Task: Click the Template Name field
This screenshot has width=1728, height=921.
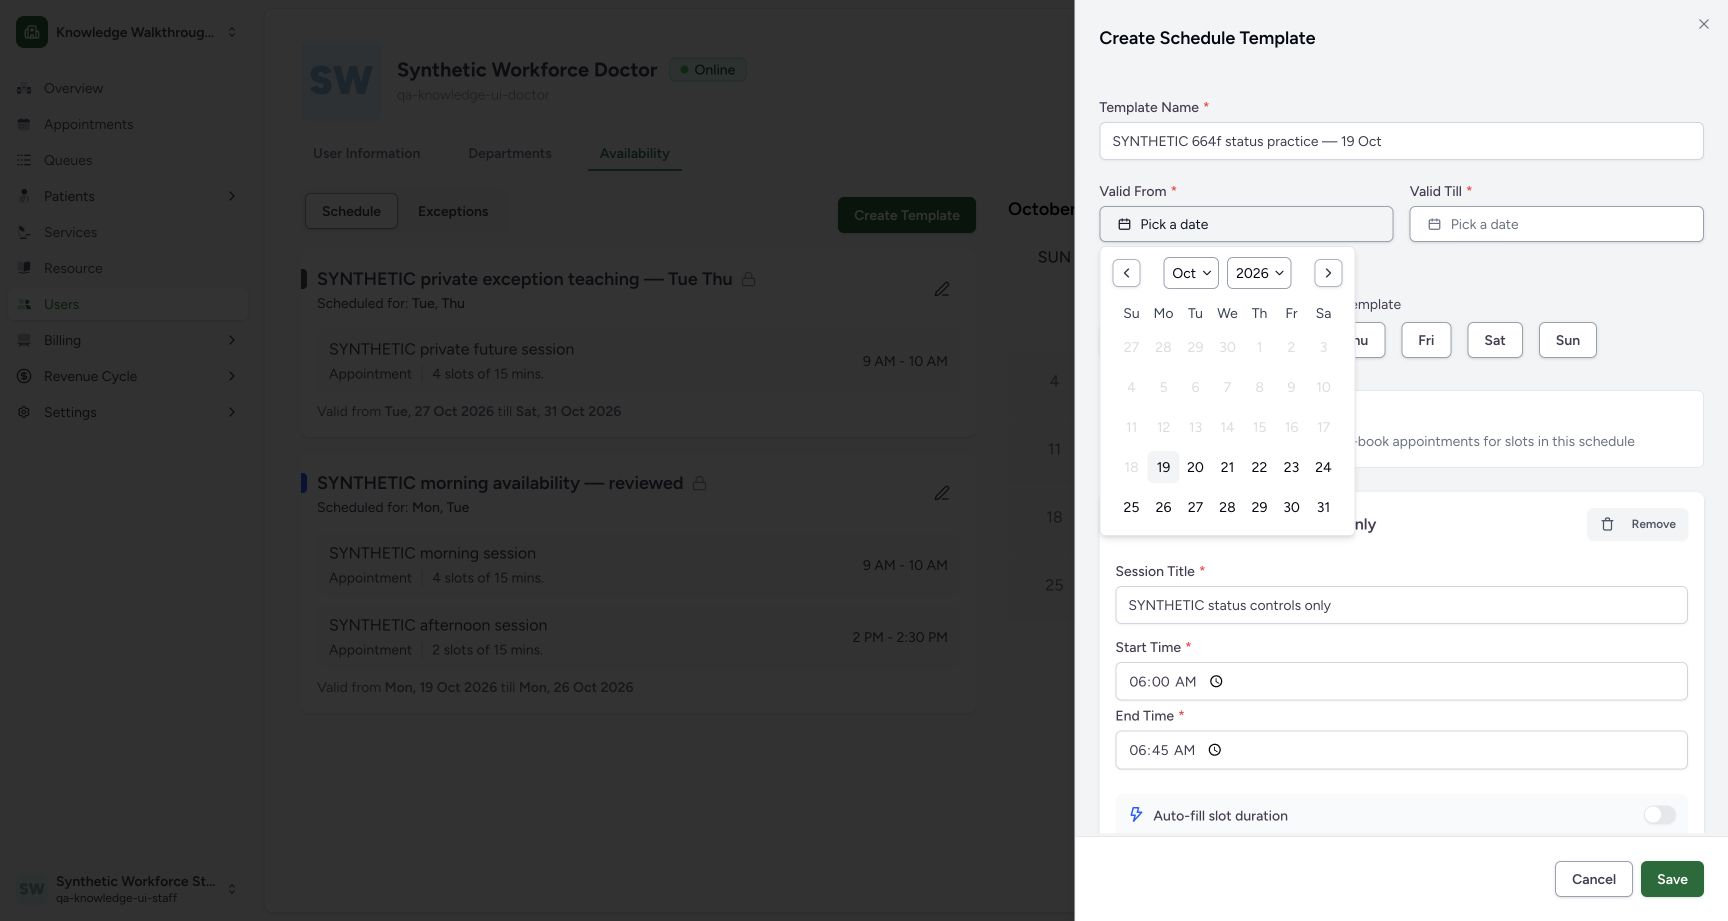Action: click(x=1401, y=141)
